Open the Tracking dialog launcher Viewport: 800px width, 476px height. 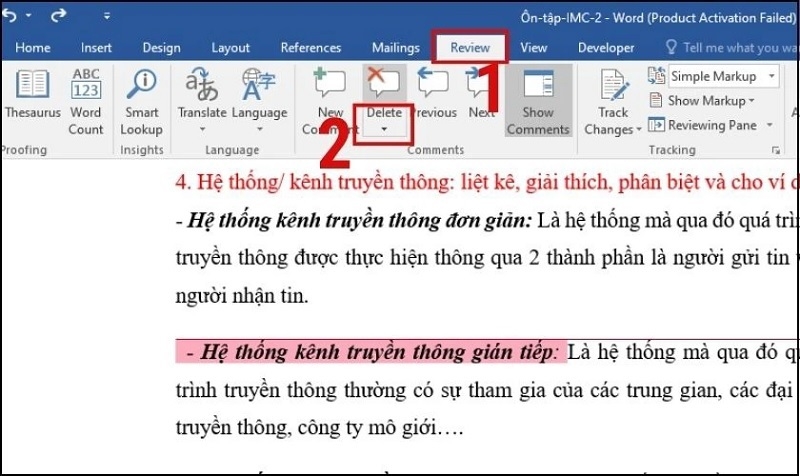click(776, 150)
